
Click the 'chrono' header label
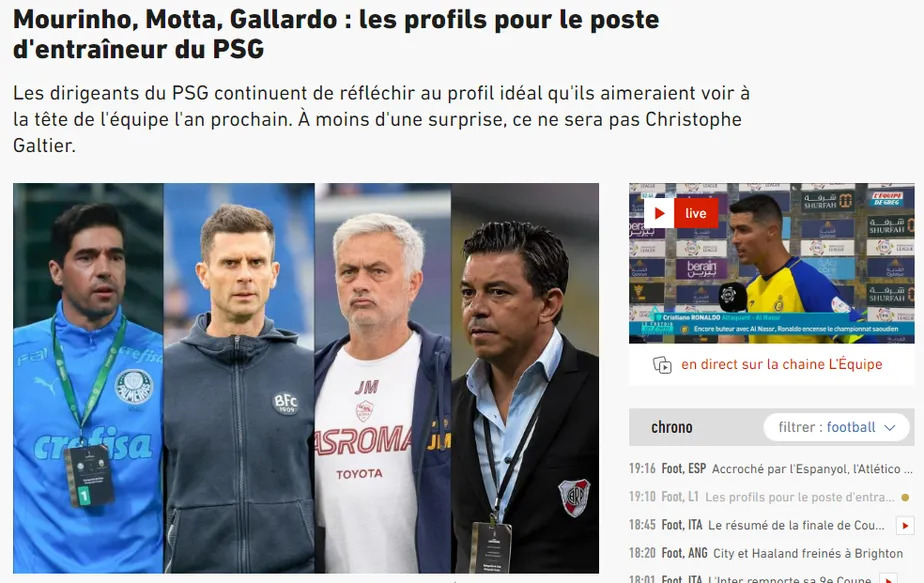[671, 427]
